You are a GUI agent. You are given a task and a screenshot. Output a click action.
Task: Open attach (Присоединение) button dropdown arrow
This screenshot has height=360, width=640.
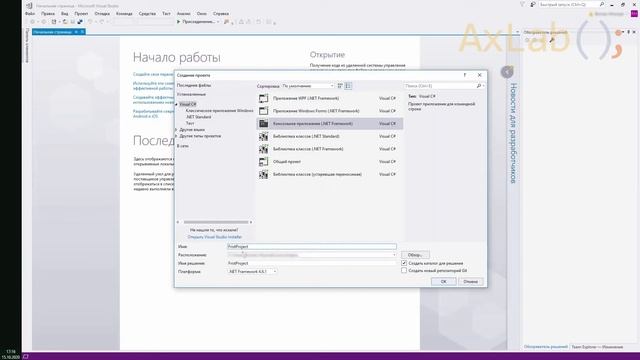[x=218, y=22]
